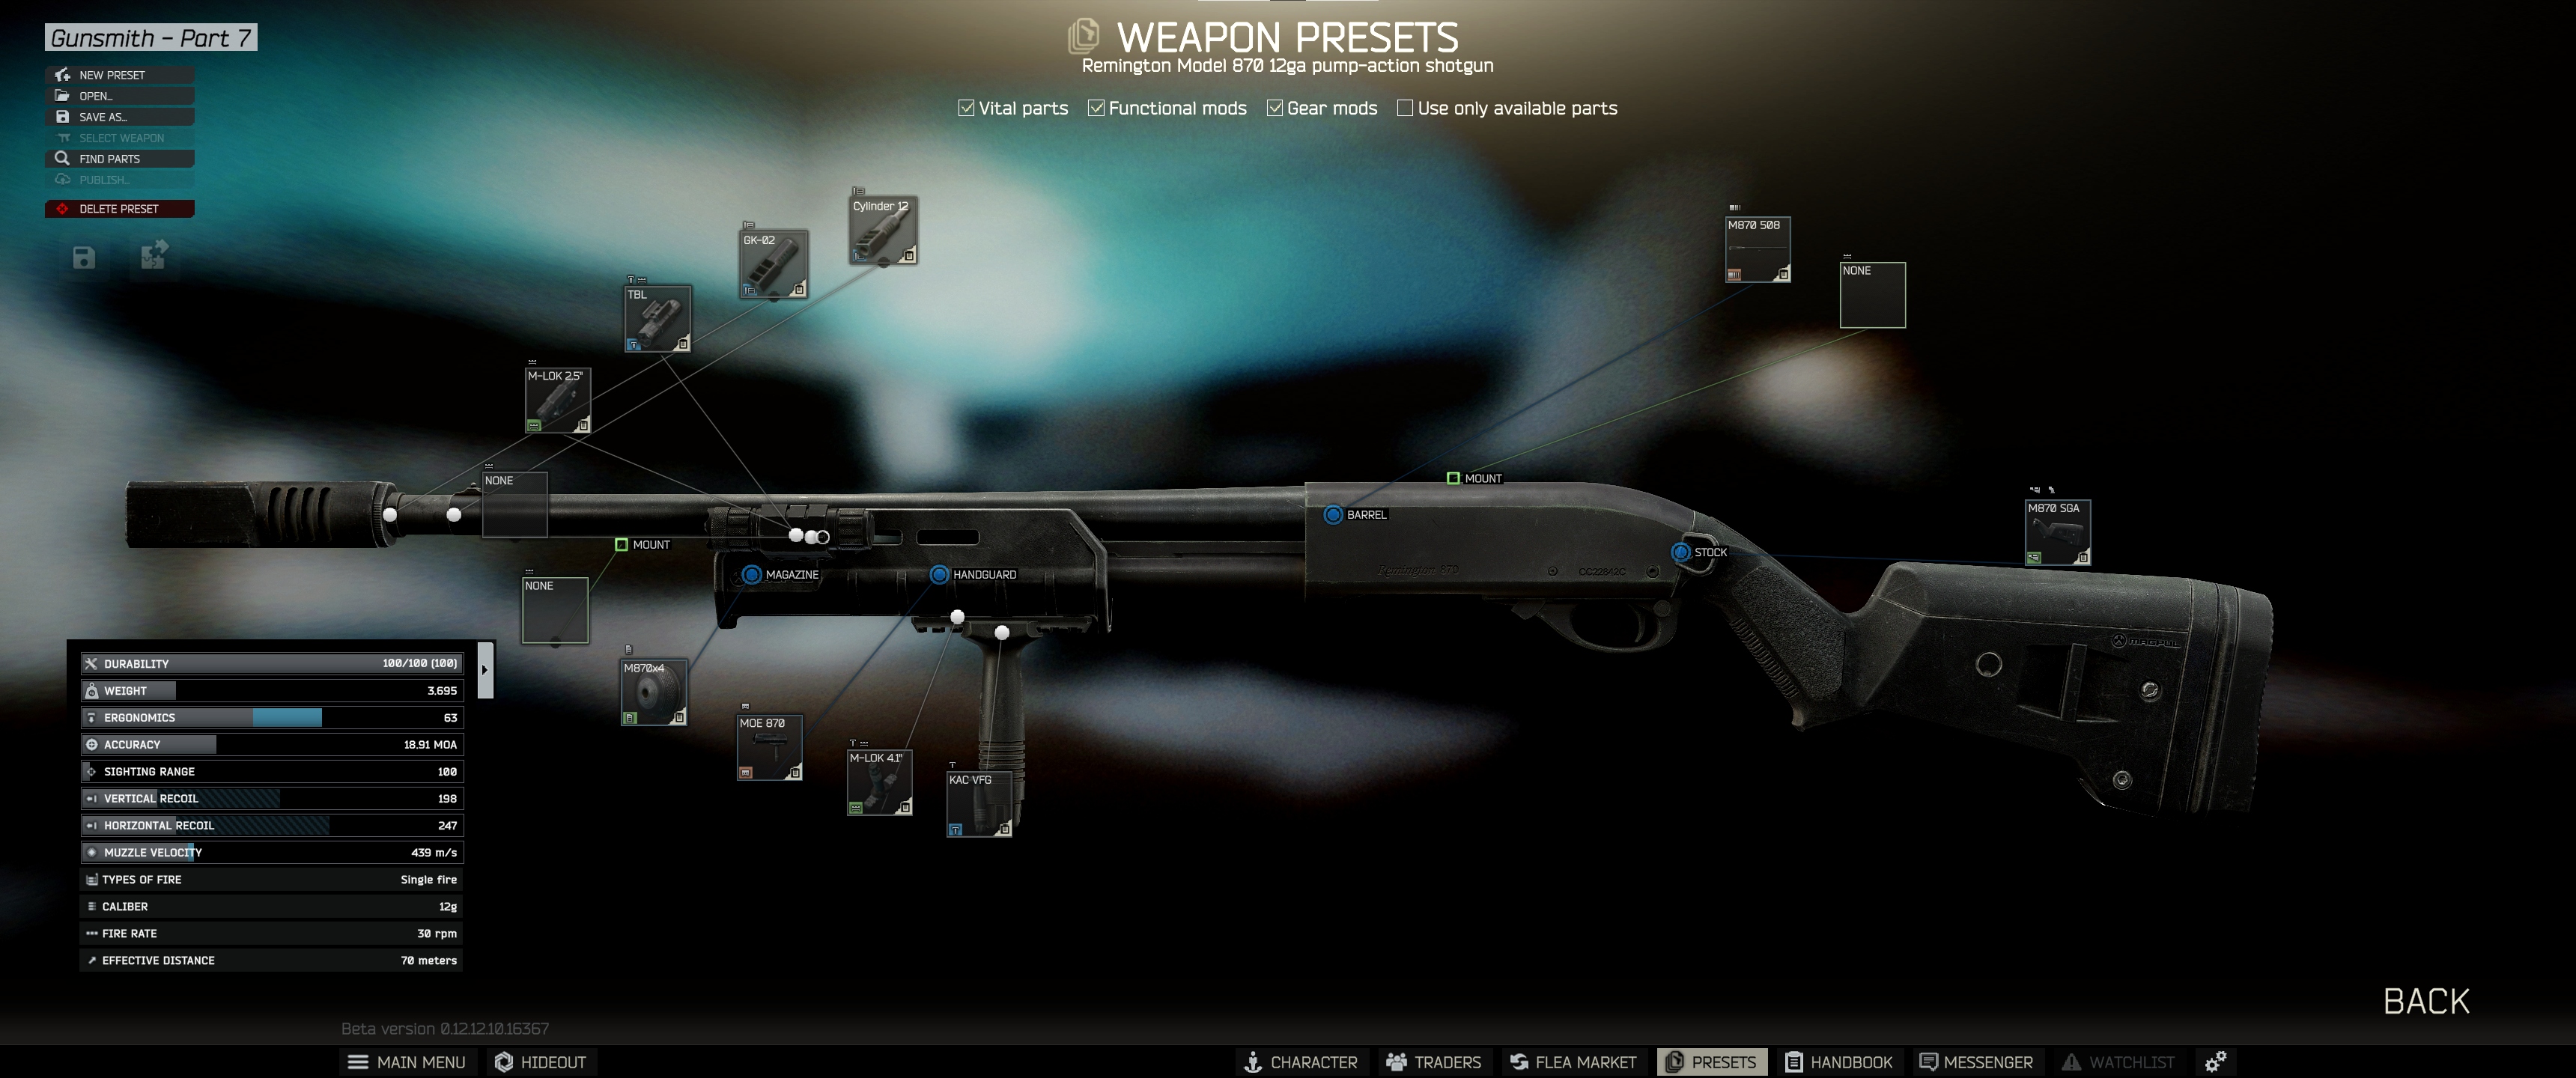Image resolution: width=2576 pixels, height=1078 pixels.
Task: Click the STOCK attachment node
Action: [x=1692, y=550]
